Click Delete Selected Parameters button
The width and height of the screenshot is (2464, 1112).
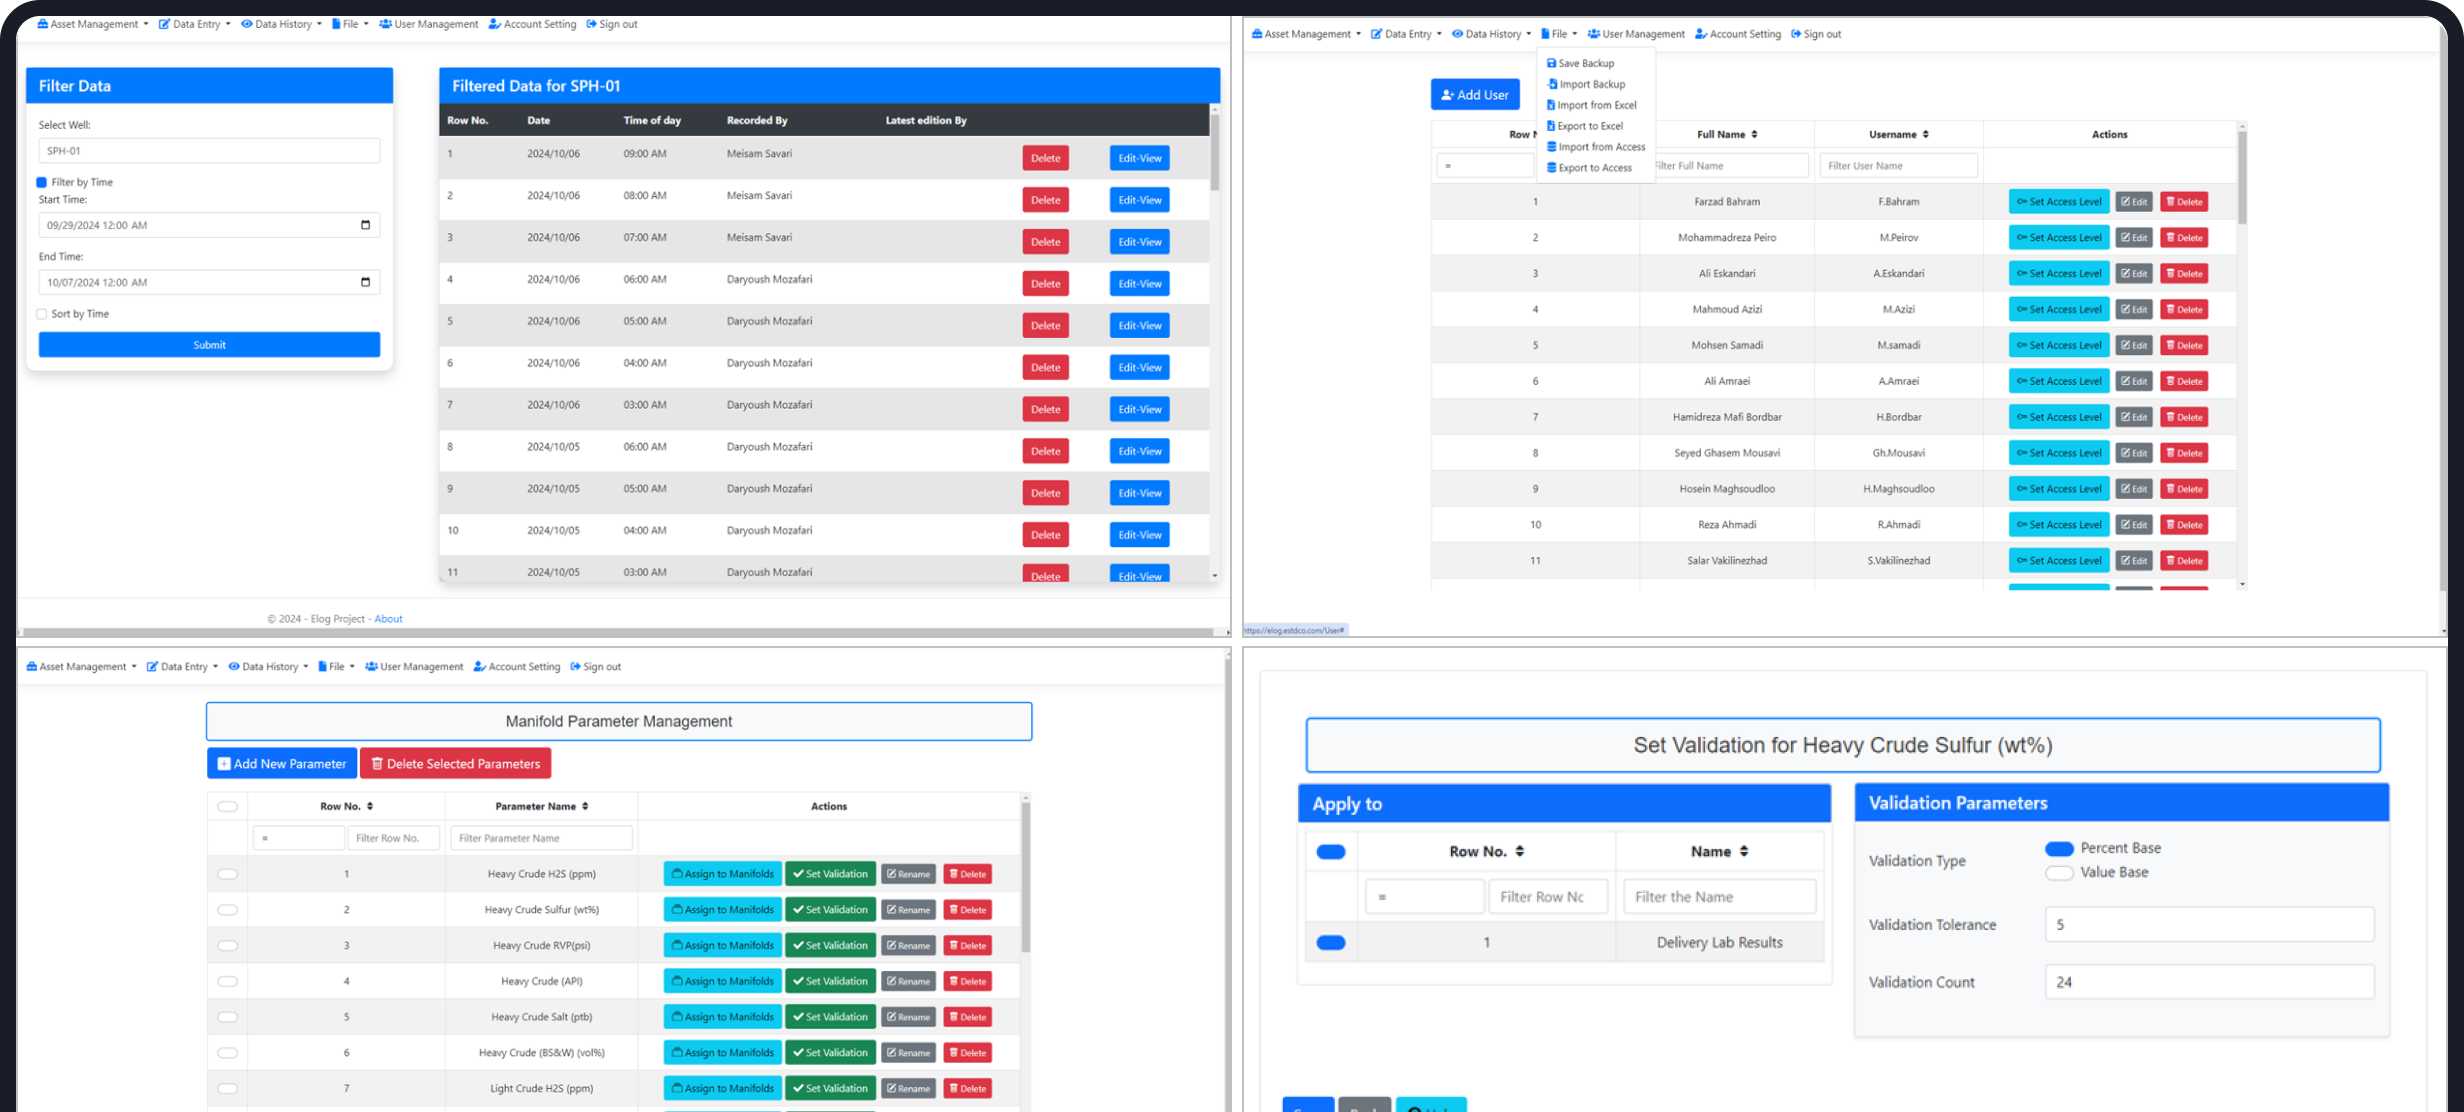[455, 763]
